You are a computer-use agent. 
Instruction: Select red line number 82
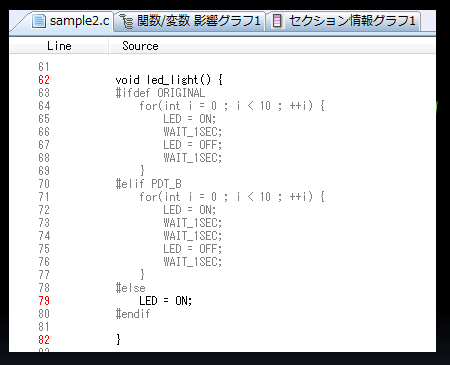(x=44, y=340)
